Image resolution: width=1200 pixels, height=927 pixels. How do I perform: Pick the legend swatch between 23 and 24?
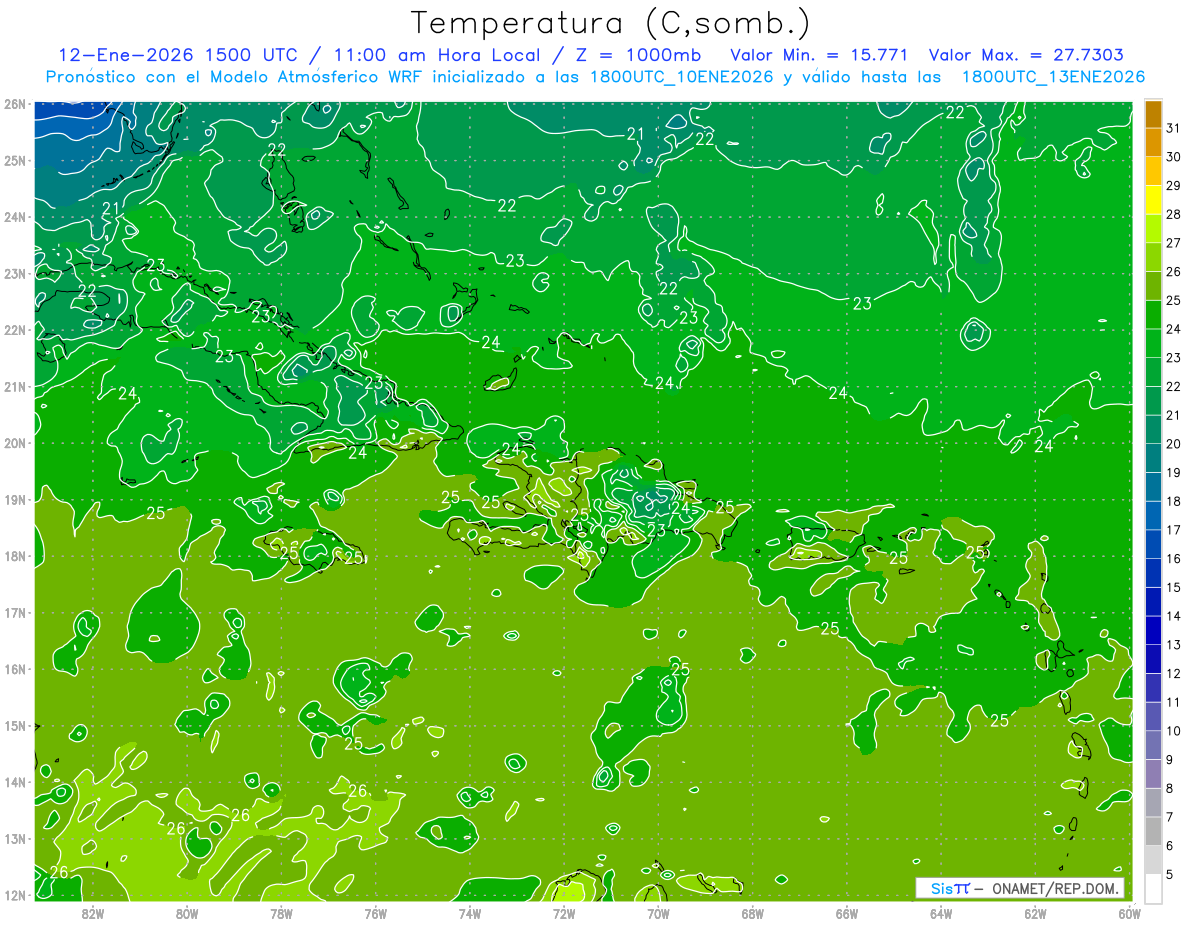point(1153,344)
